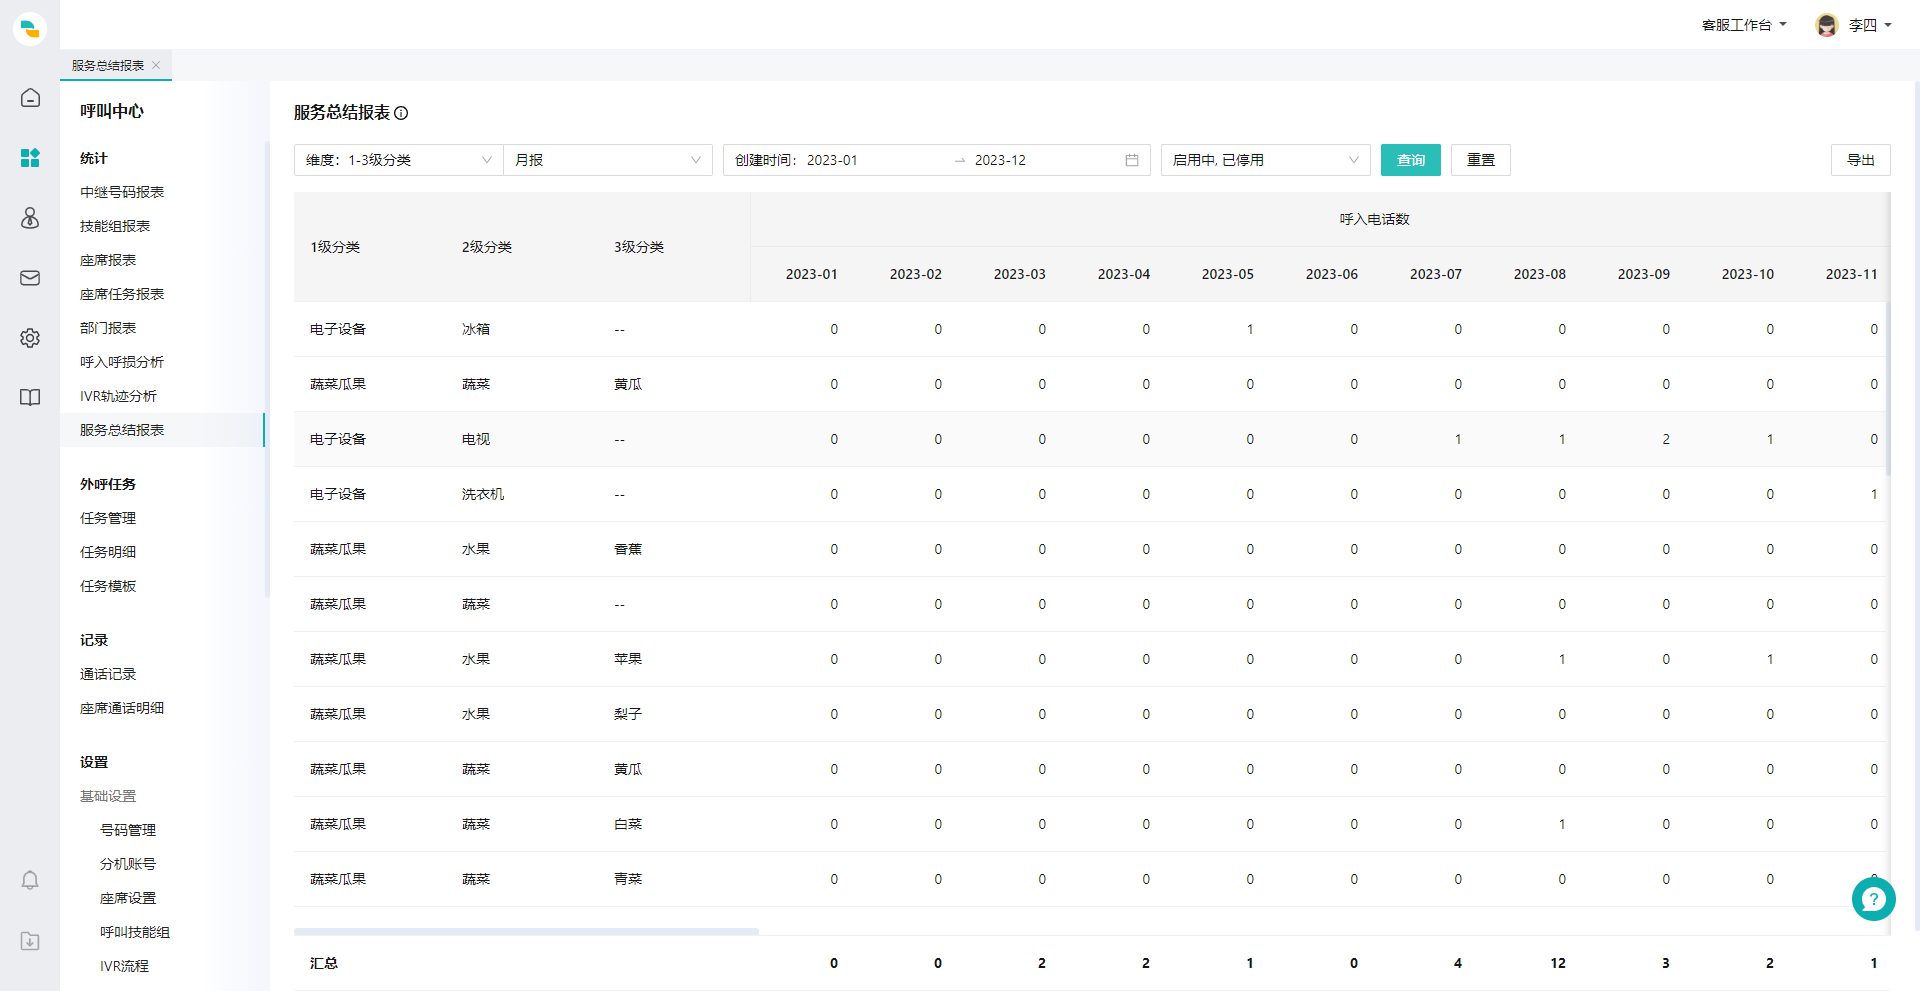The width and height of the screenshot is (1920, 991).
Task: Click the 李四 user avatar
Action: 1827,25
